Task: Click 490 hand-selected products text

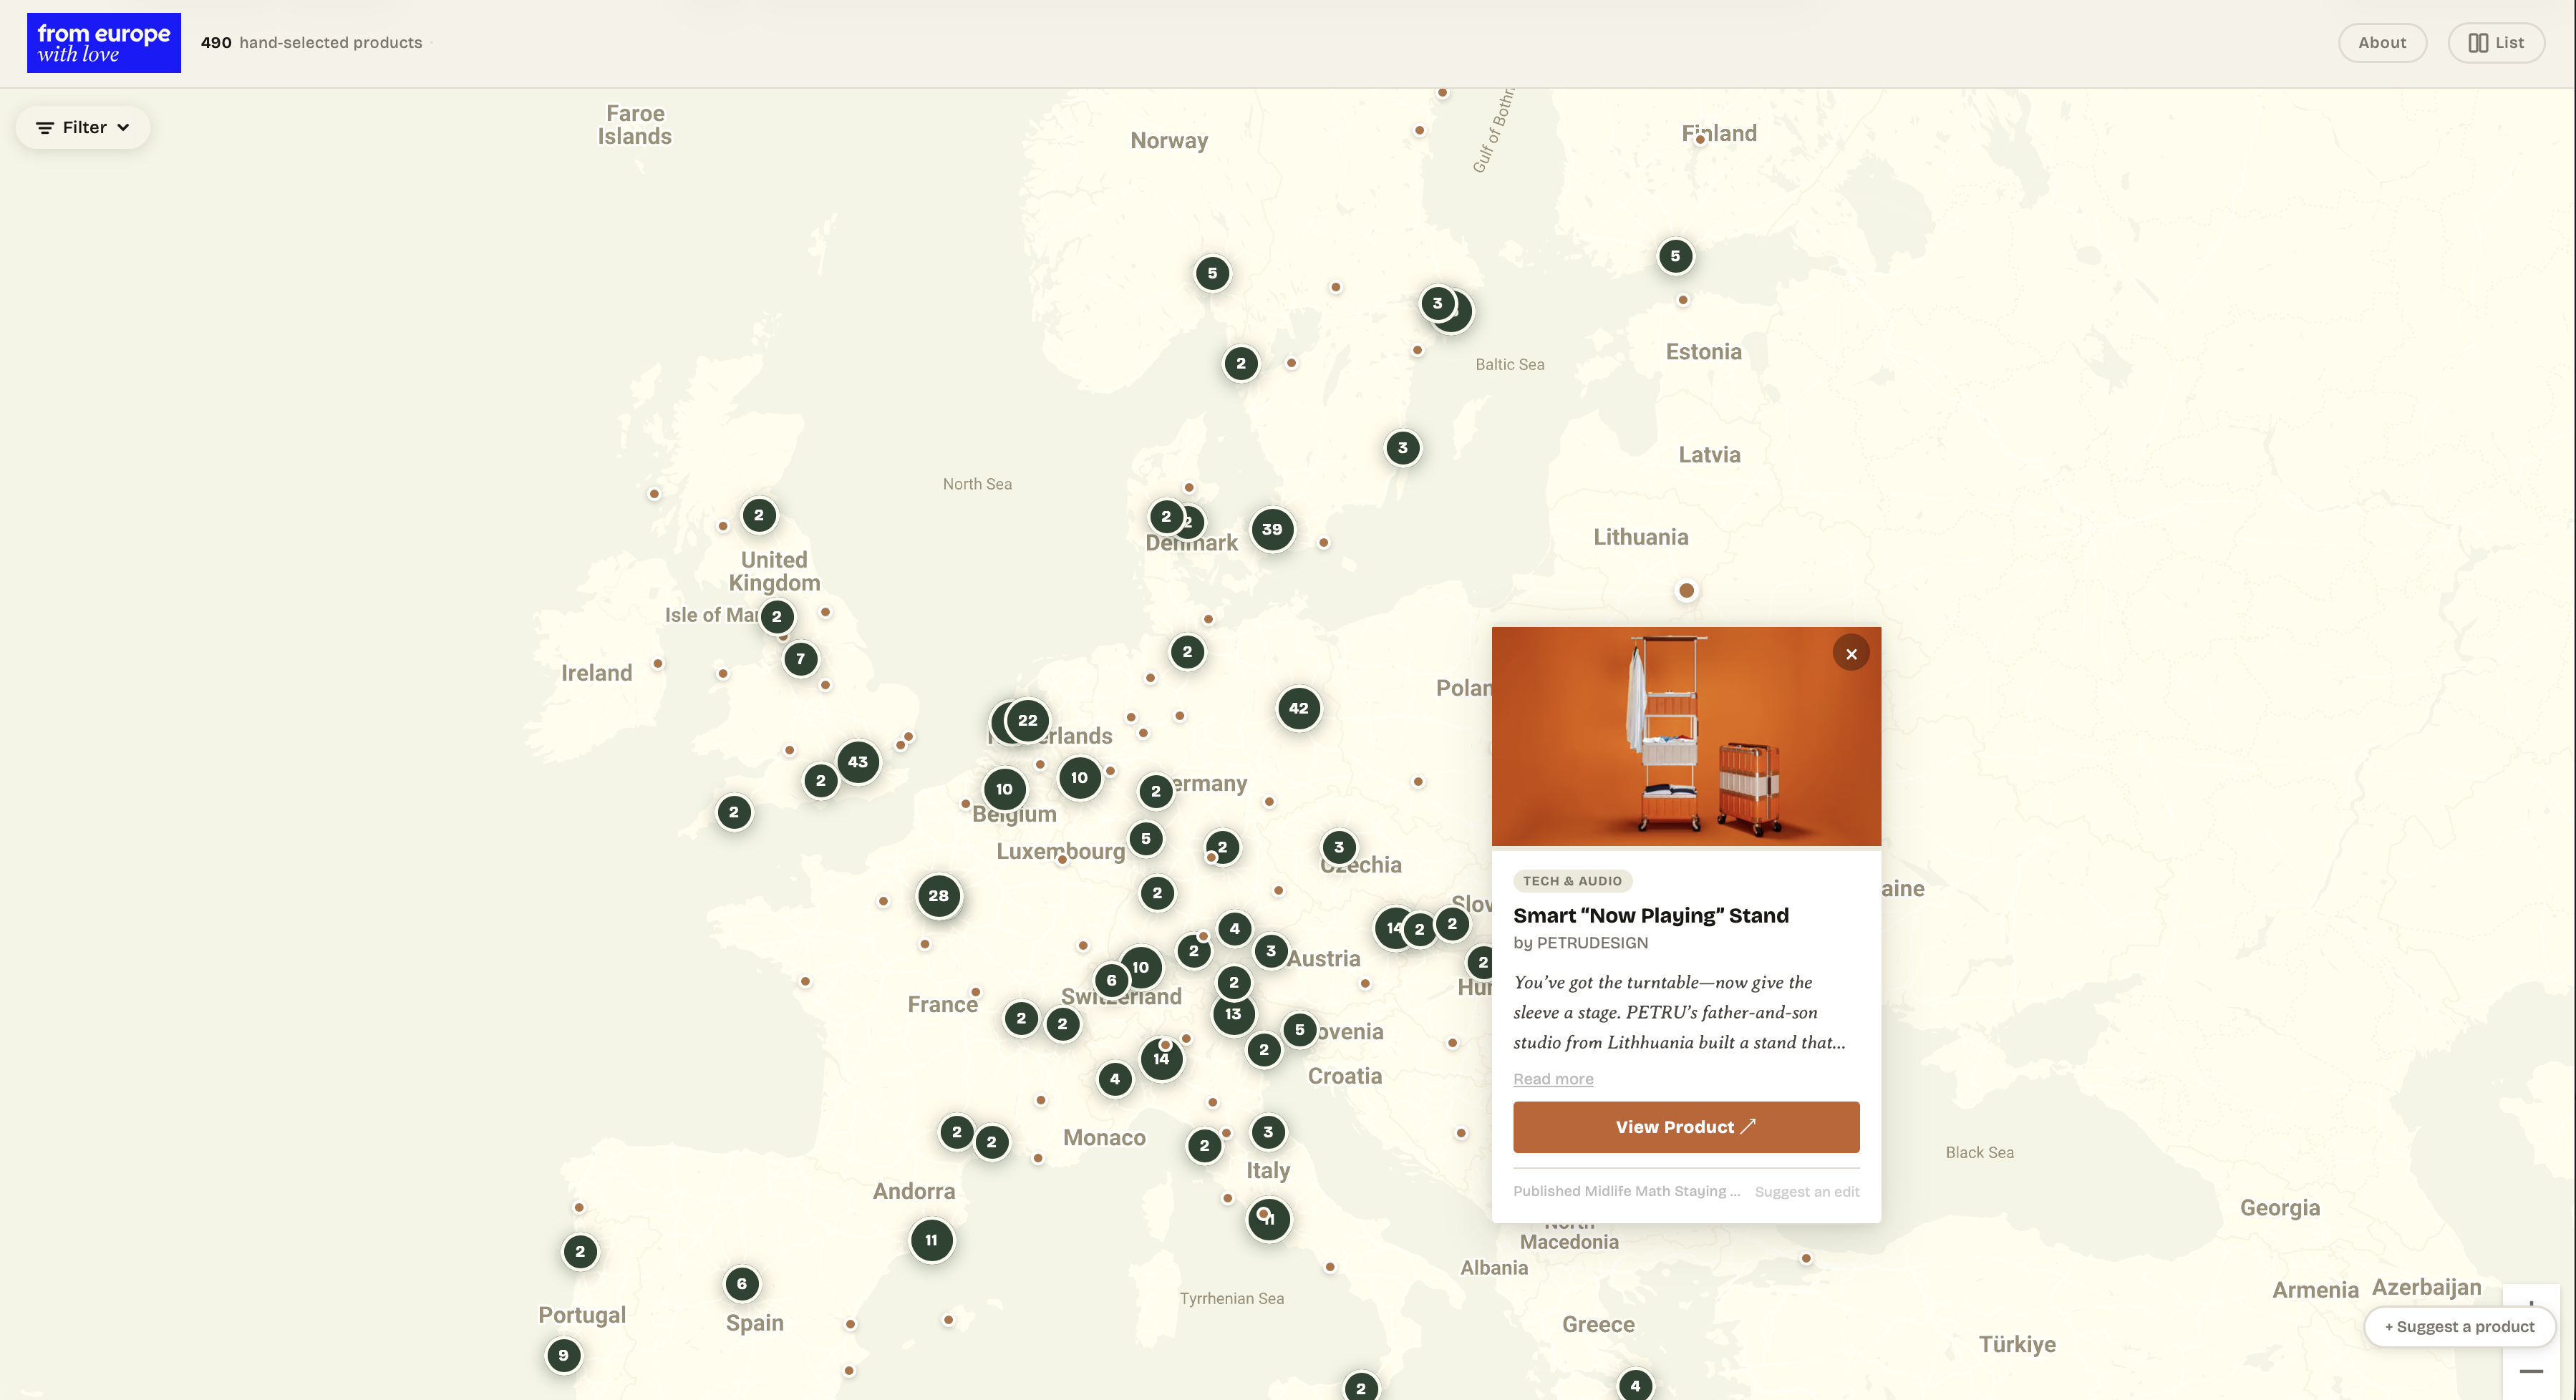Action: 311,43
